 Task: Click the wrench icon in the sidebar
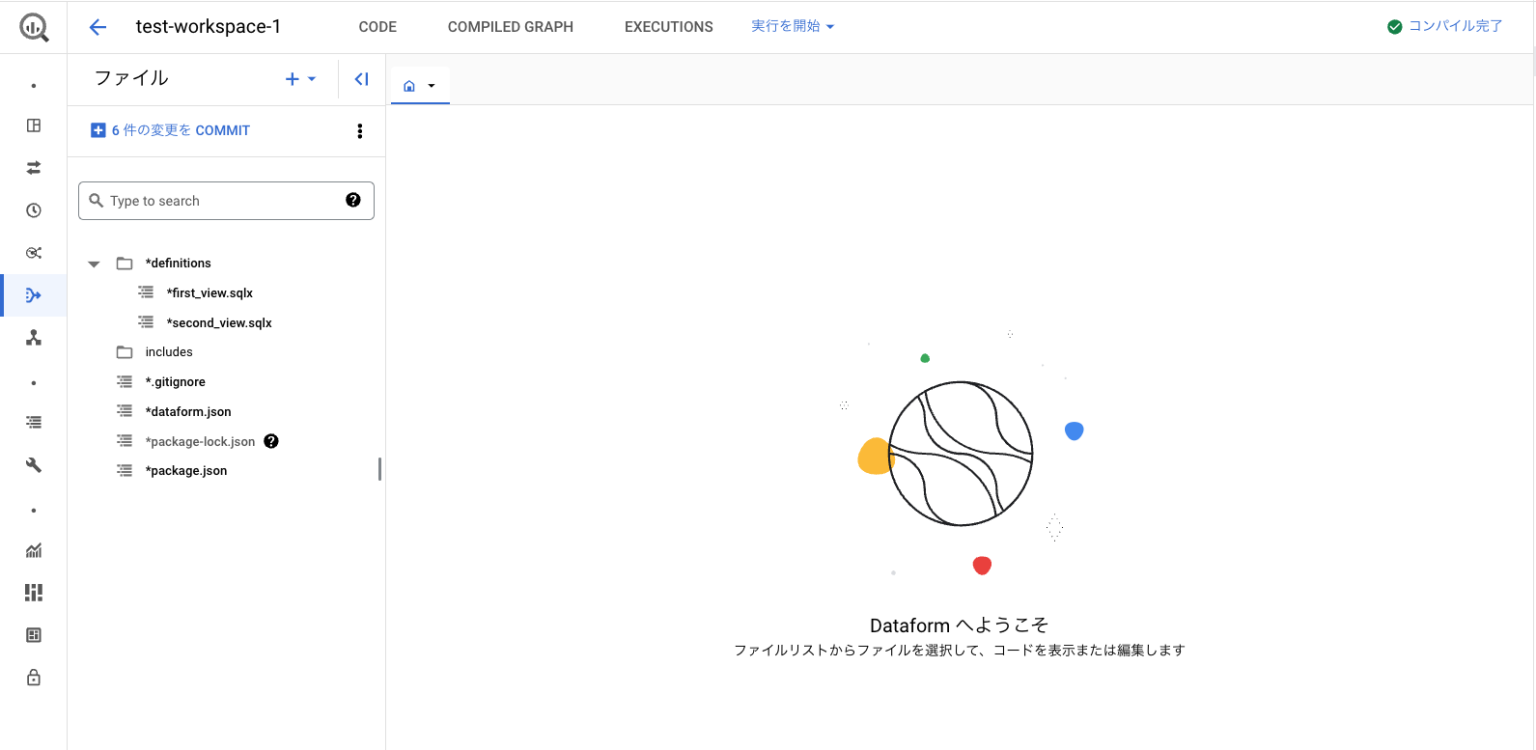coord(33,465)
